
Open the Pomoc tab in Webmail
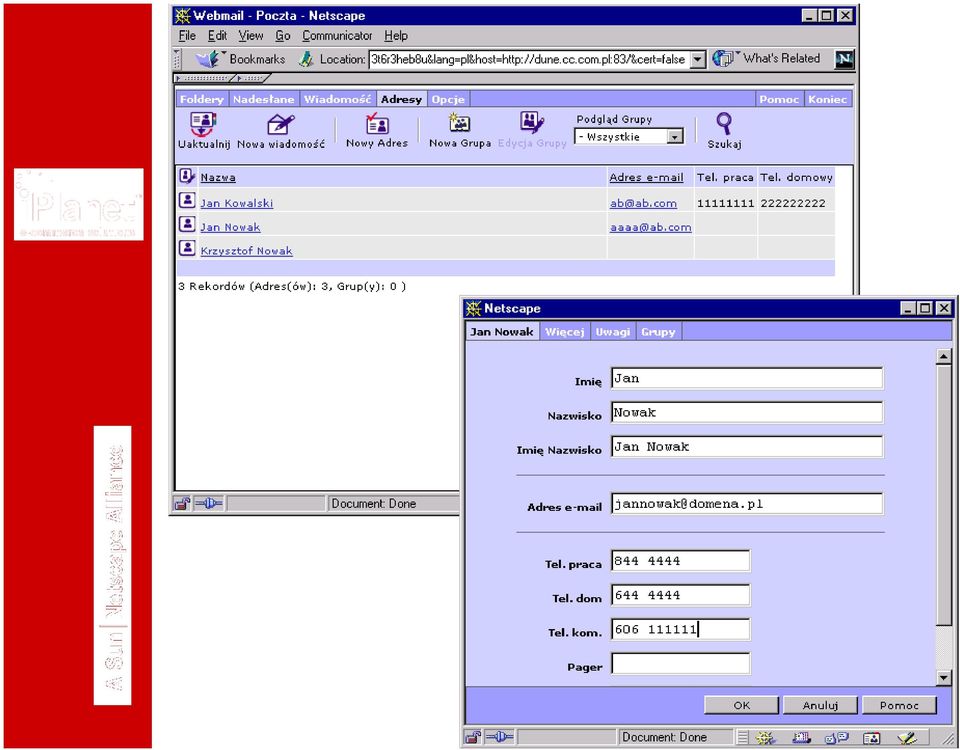coord(779,99)
